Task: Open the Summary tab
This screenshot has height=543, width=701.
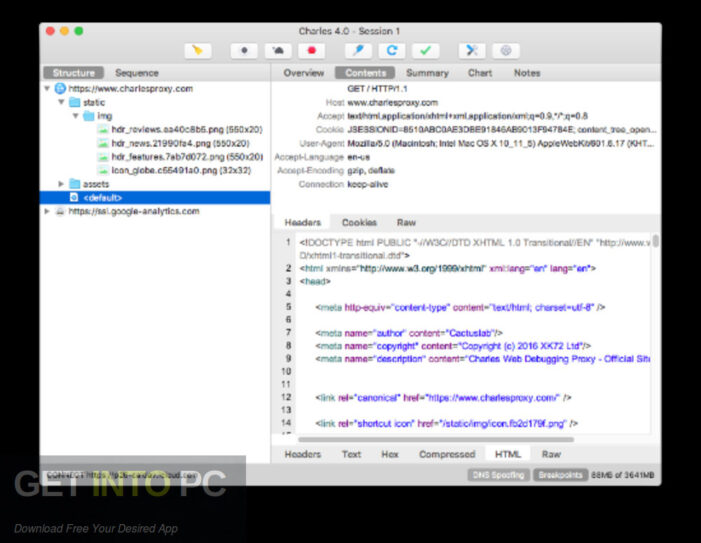Action: (x=427, y=73)
